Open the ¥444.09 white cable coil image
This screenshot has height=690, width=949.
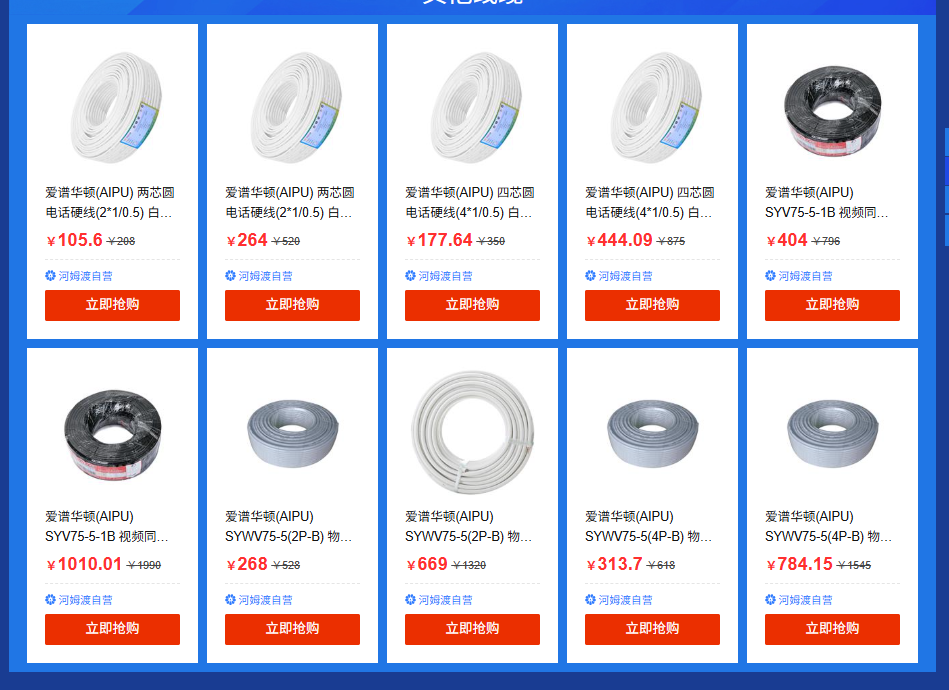[652, 107]
